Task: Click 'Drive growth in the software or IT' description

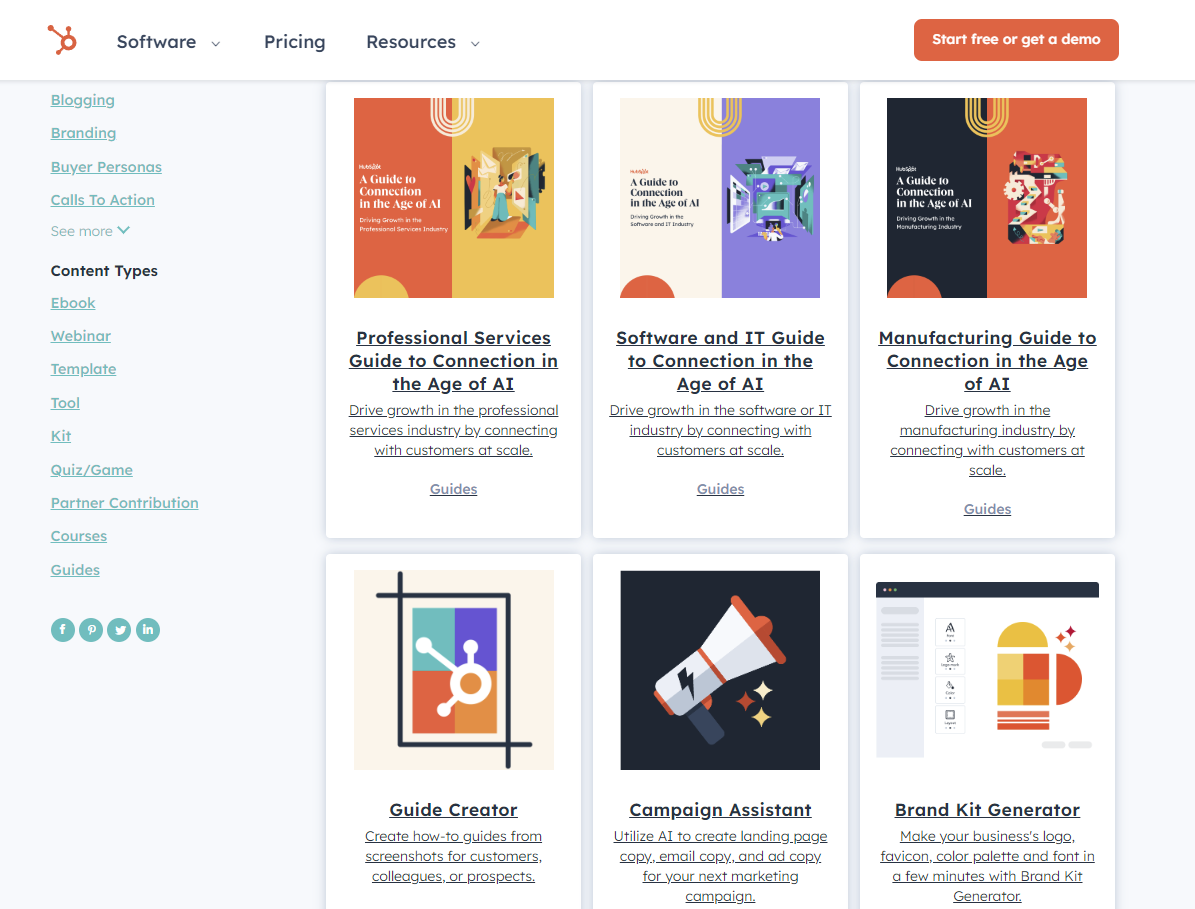Action: tap(720, 430)
